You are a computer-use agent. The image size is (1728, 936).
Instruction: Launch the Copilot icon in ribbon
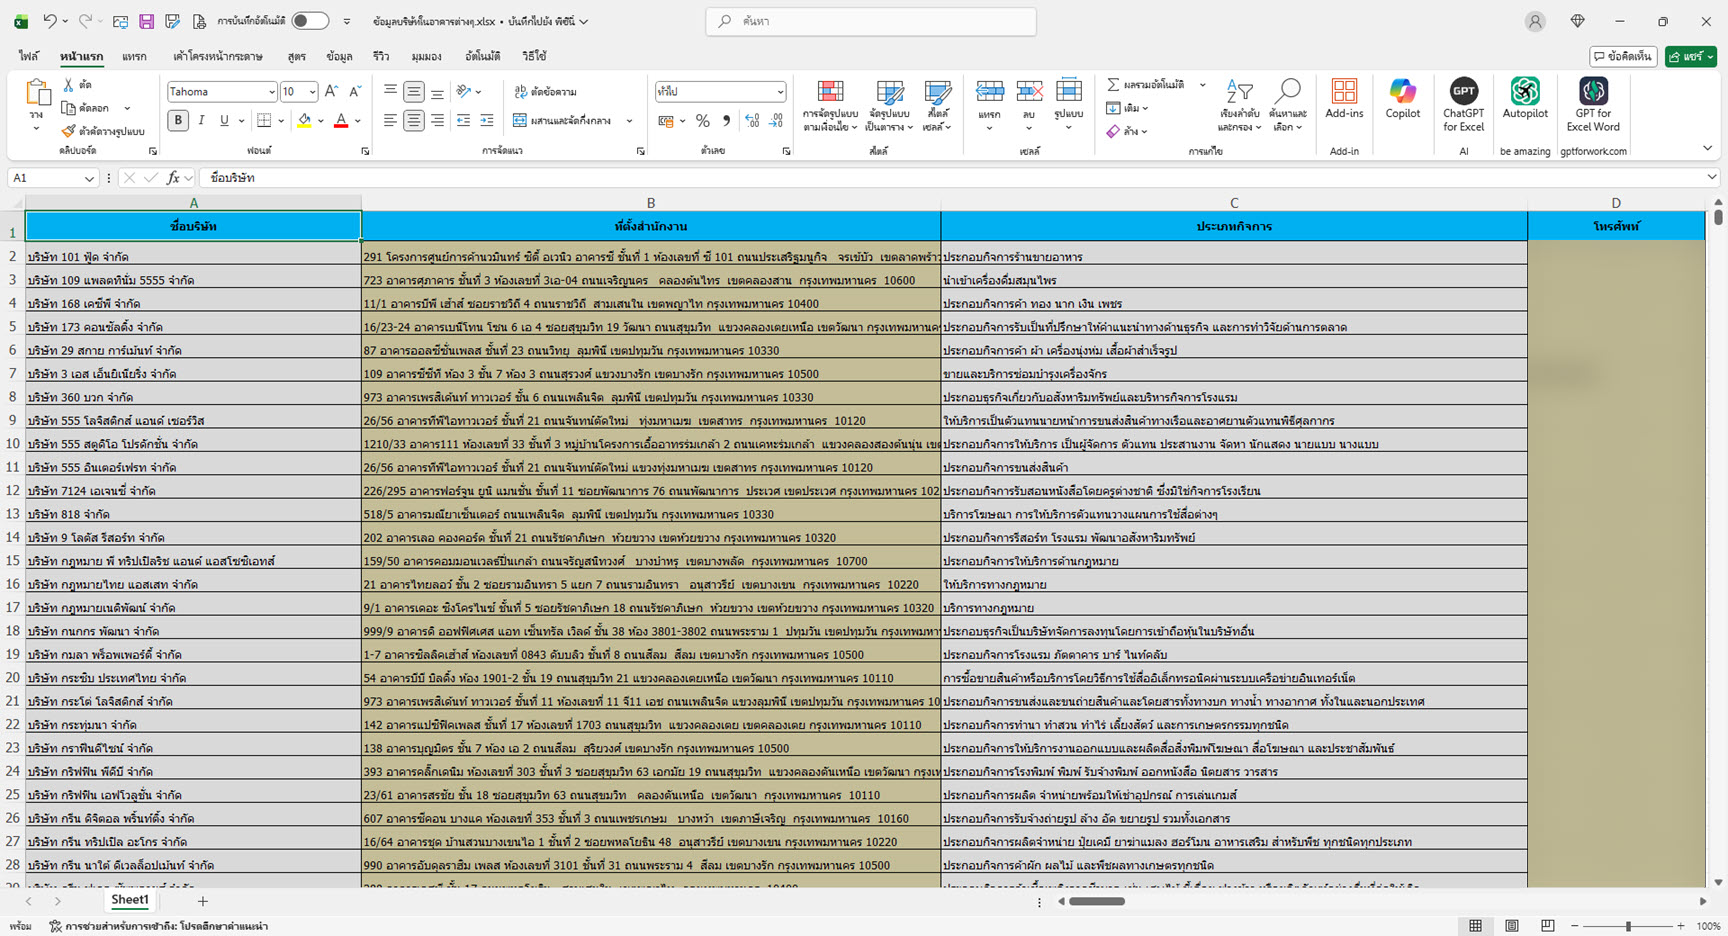(x=1402, y=93)
